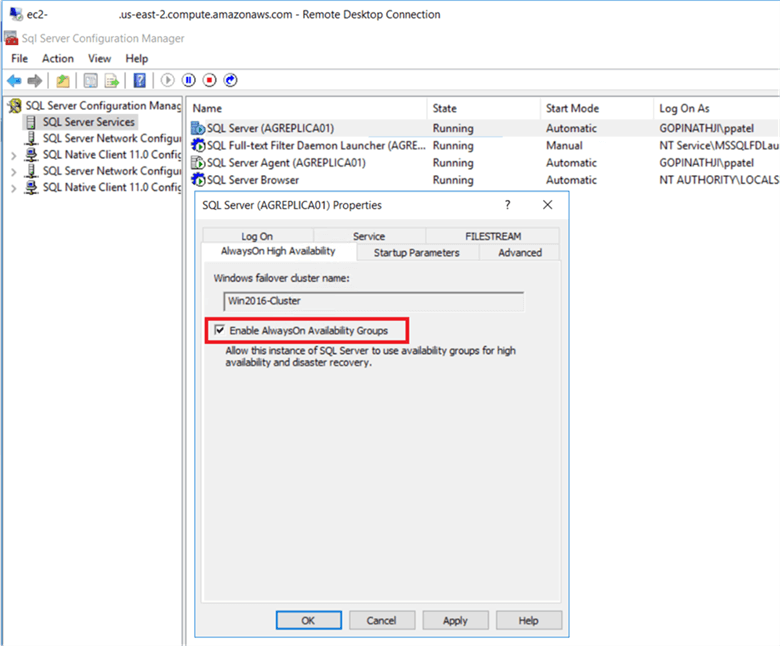Expand first SQL Native Client 11.0 node
The width and height of the screenshot is (780, 646).
[13, 156]
